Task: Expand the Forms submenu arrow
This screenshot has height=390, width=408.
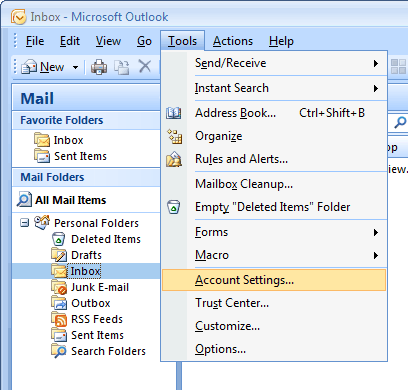Action: [x=376, y=232]
